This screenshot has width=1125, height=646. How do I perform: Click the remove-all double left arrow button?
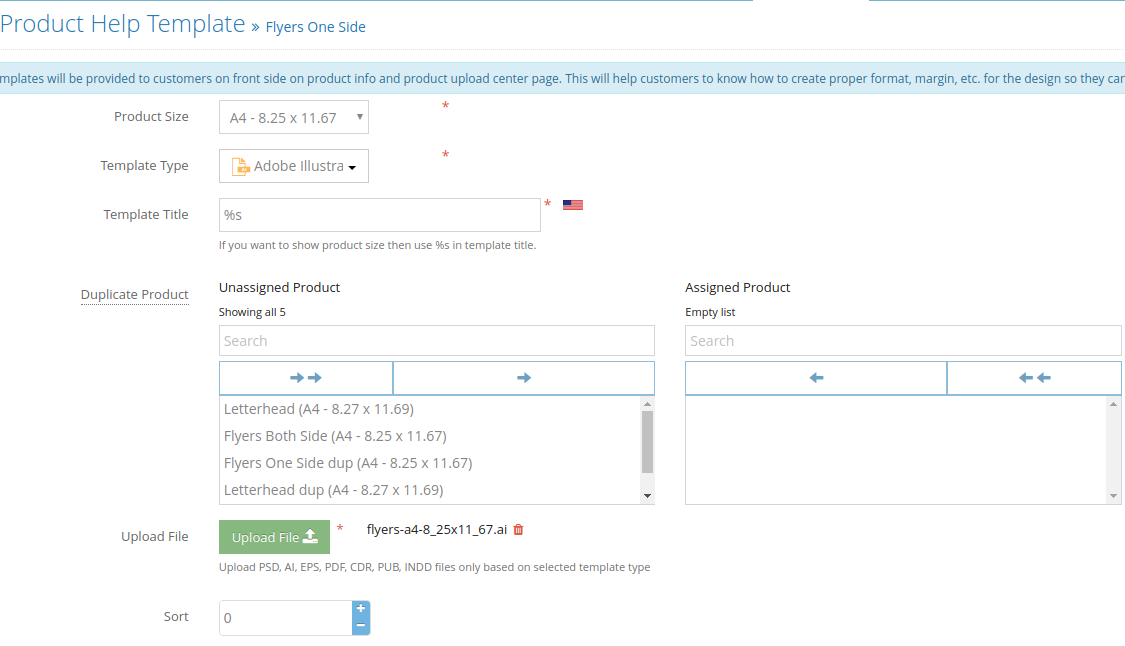pyautogui.click(x=1034, y=378)
